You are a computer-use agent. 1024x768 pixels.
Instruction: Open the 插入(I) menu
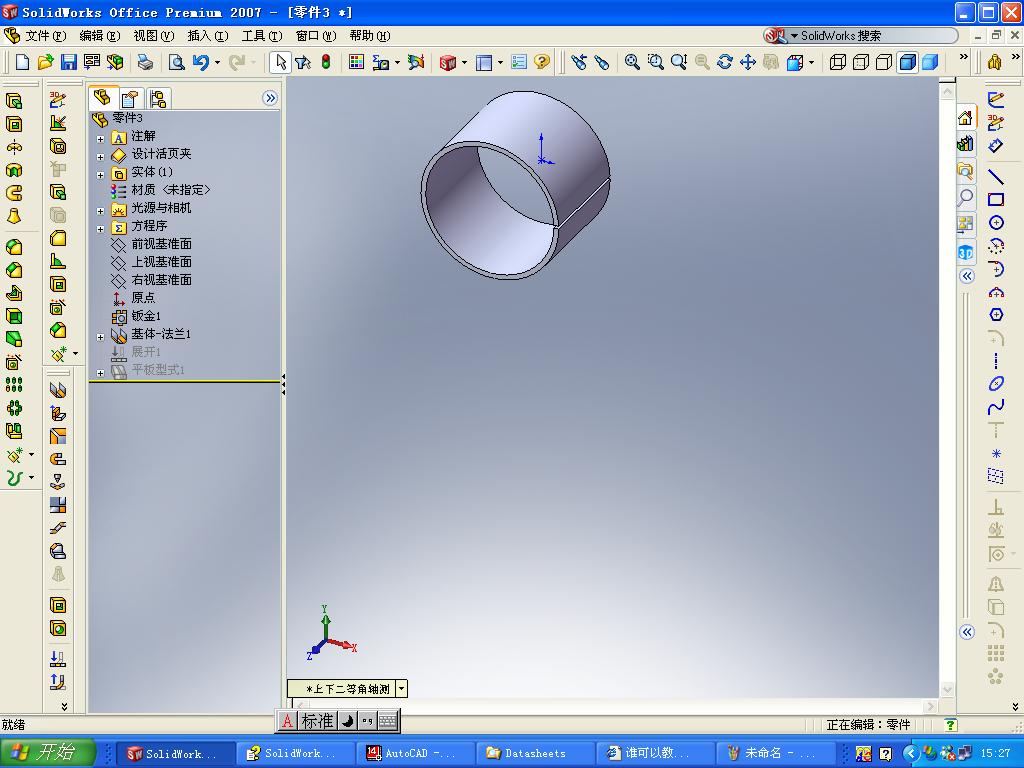point(208,36)
